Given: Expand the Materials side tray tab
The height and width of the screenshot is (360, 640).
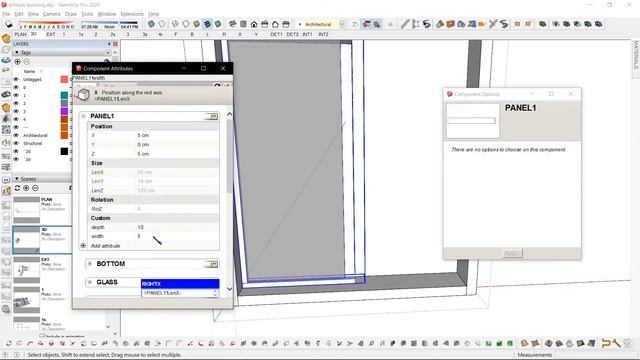Looking at the screenshot, I should [636, 55].
